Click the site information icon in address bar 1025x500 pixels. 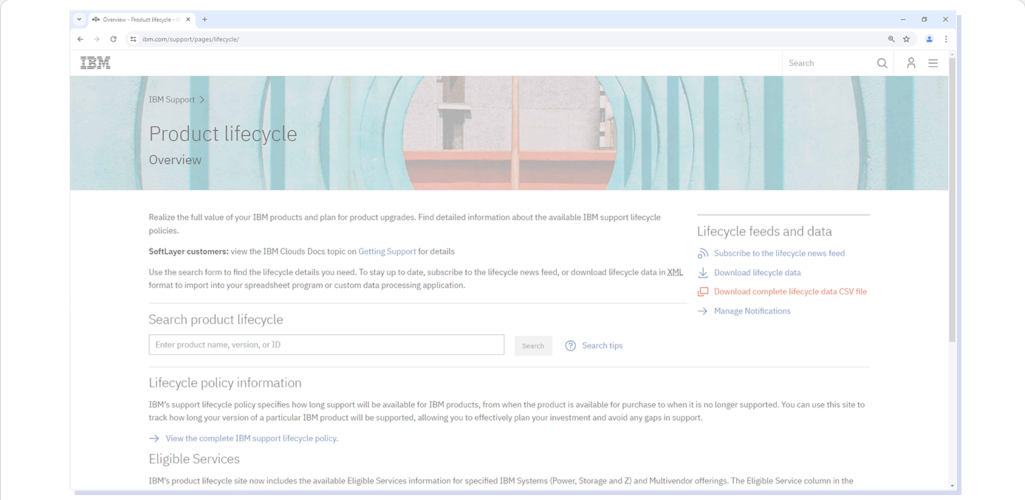133,39
